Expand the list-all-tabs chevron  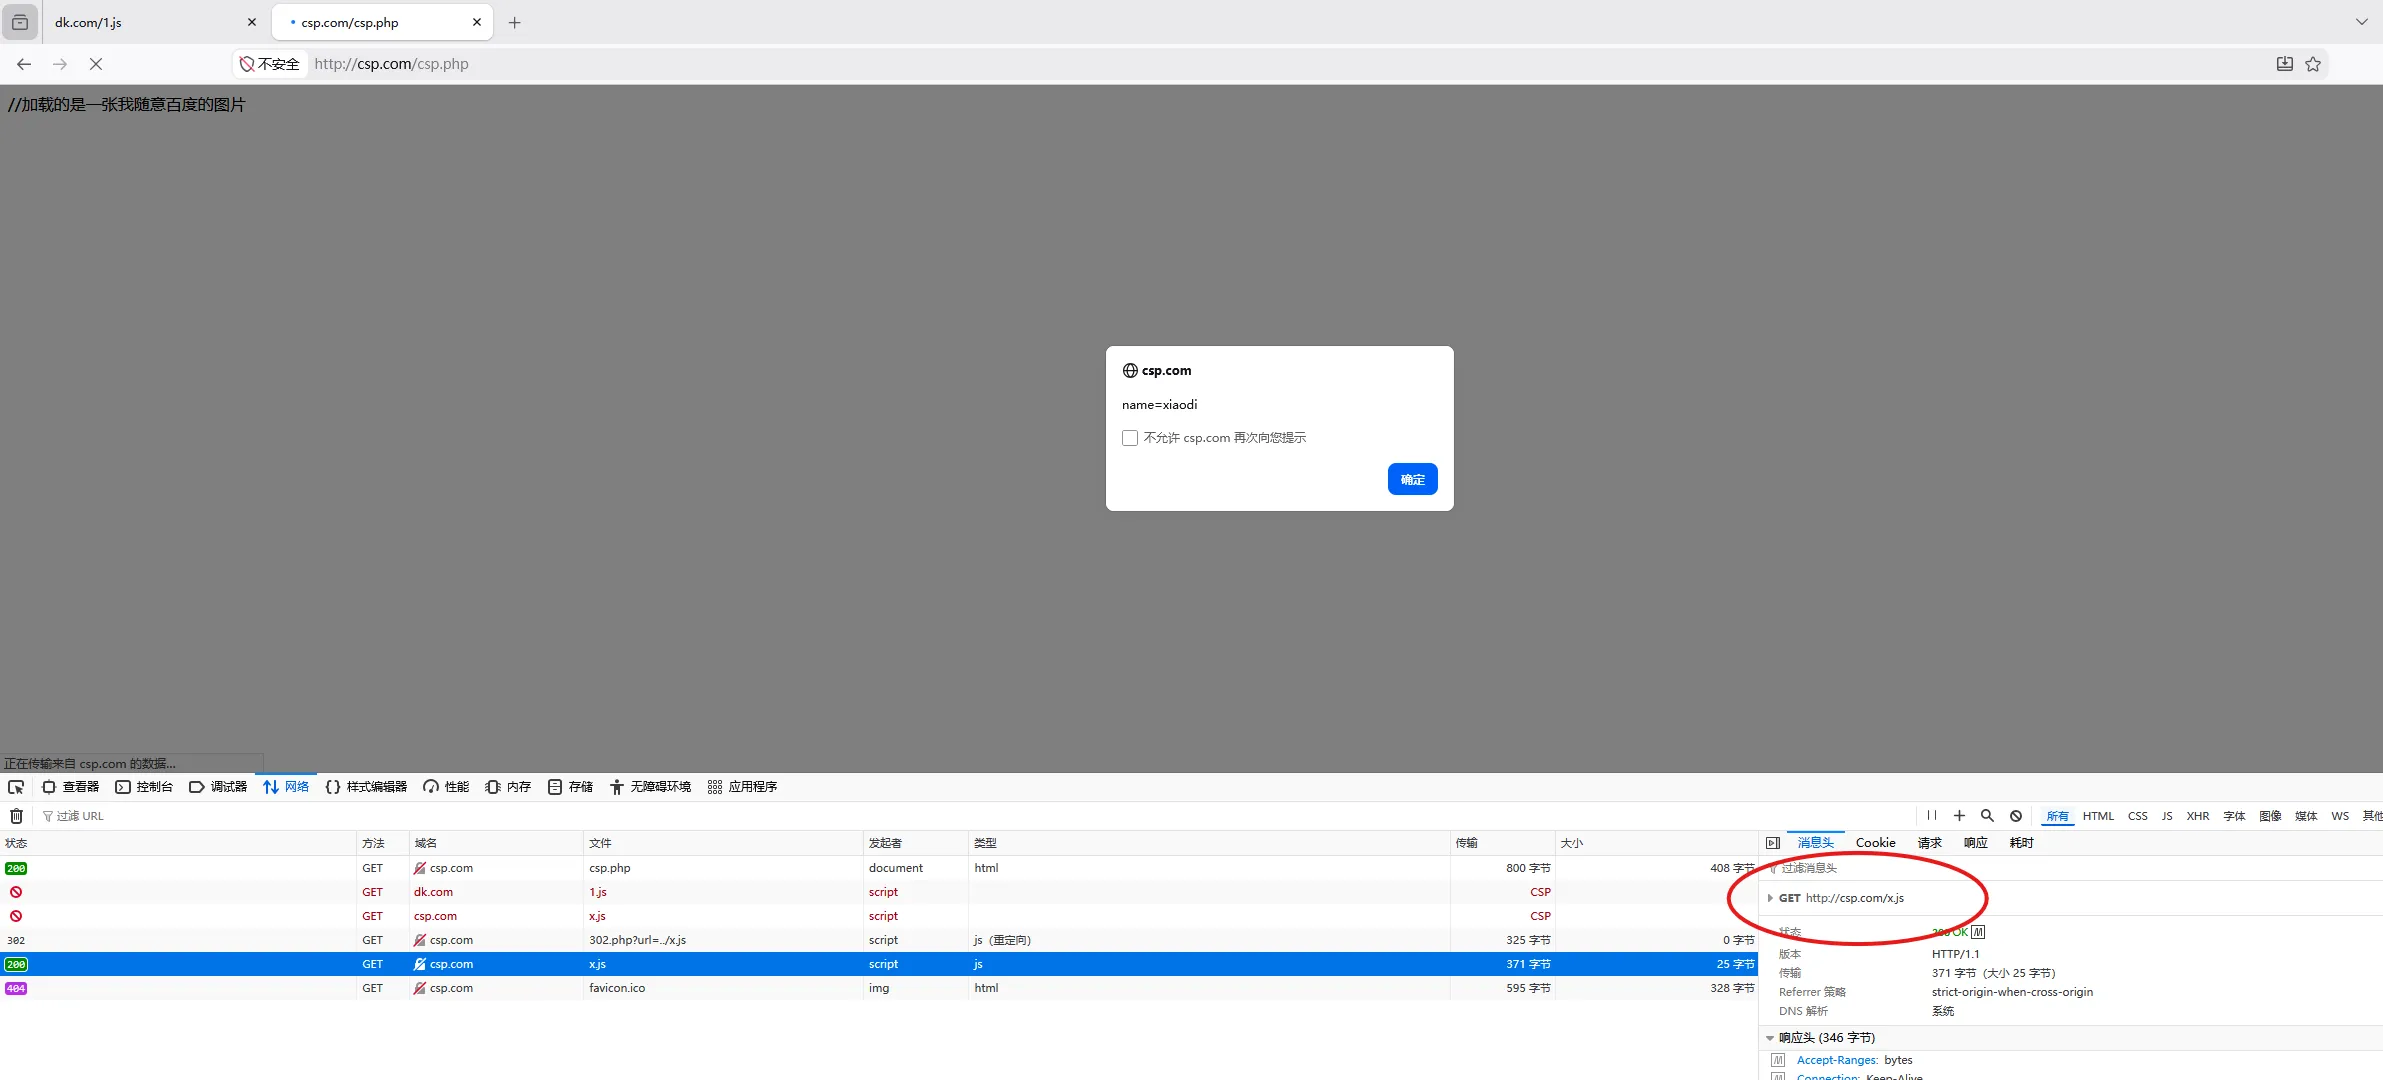2362,22
